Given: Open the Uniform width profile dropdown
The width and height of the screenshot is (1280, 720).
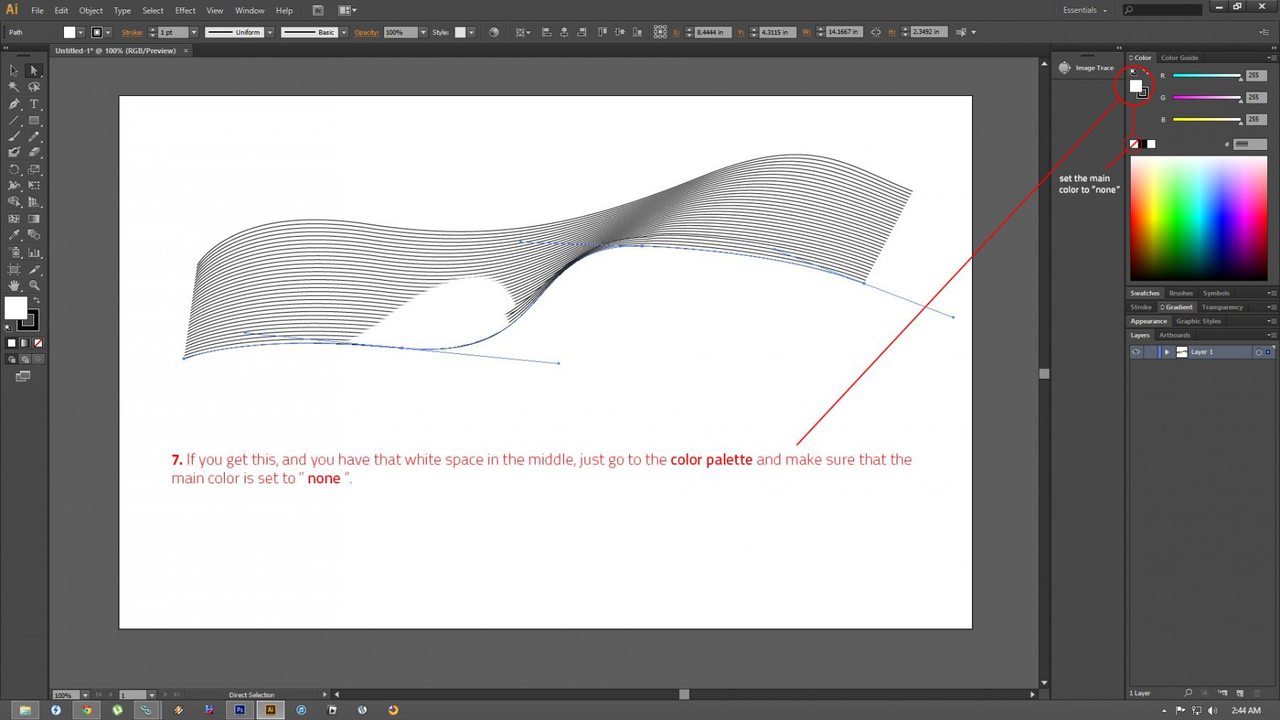Looking at the screenshot, I should (268, 32).
